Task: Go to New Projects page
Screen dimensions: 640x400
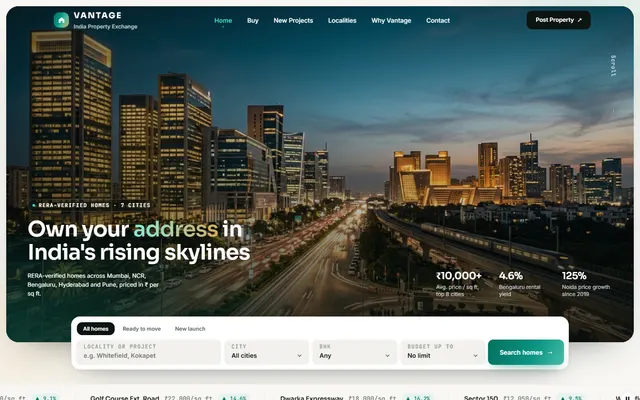Action: (293, 20)
